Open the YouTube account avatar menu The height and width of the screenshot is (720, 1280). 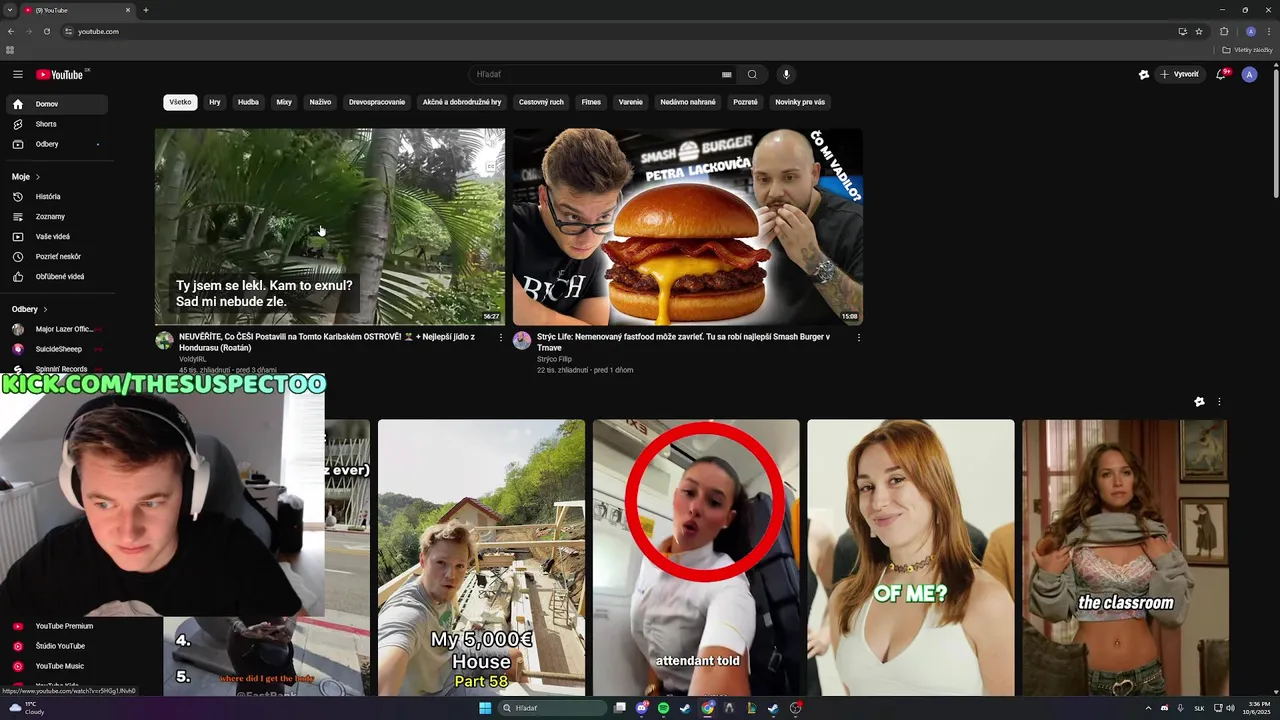click(1249, 74)
